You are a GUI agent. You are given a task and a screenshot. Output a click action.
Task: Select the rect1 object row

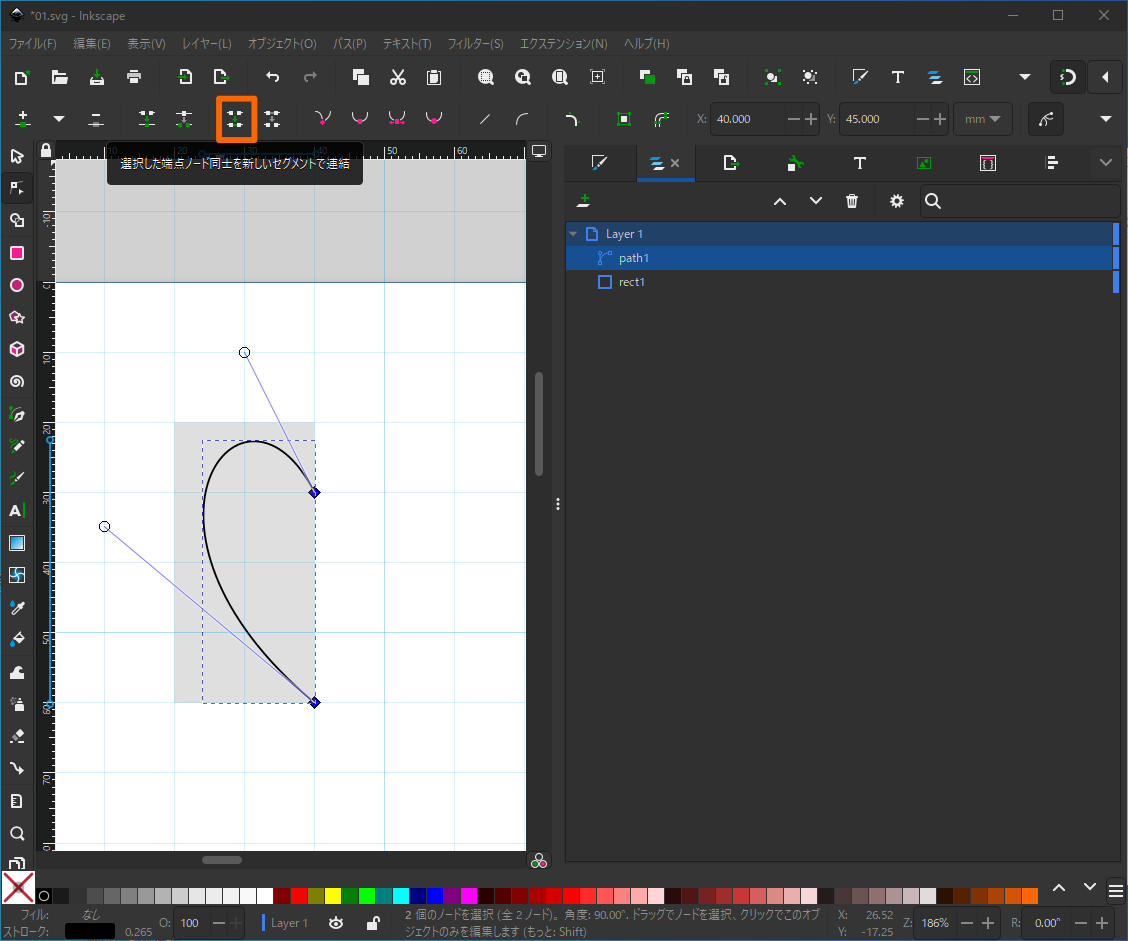point(840,282)
